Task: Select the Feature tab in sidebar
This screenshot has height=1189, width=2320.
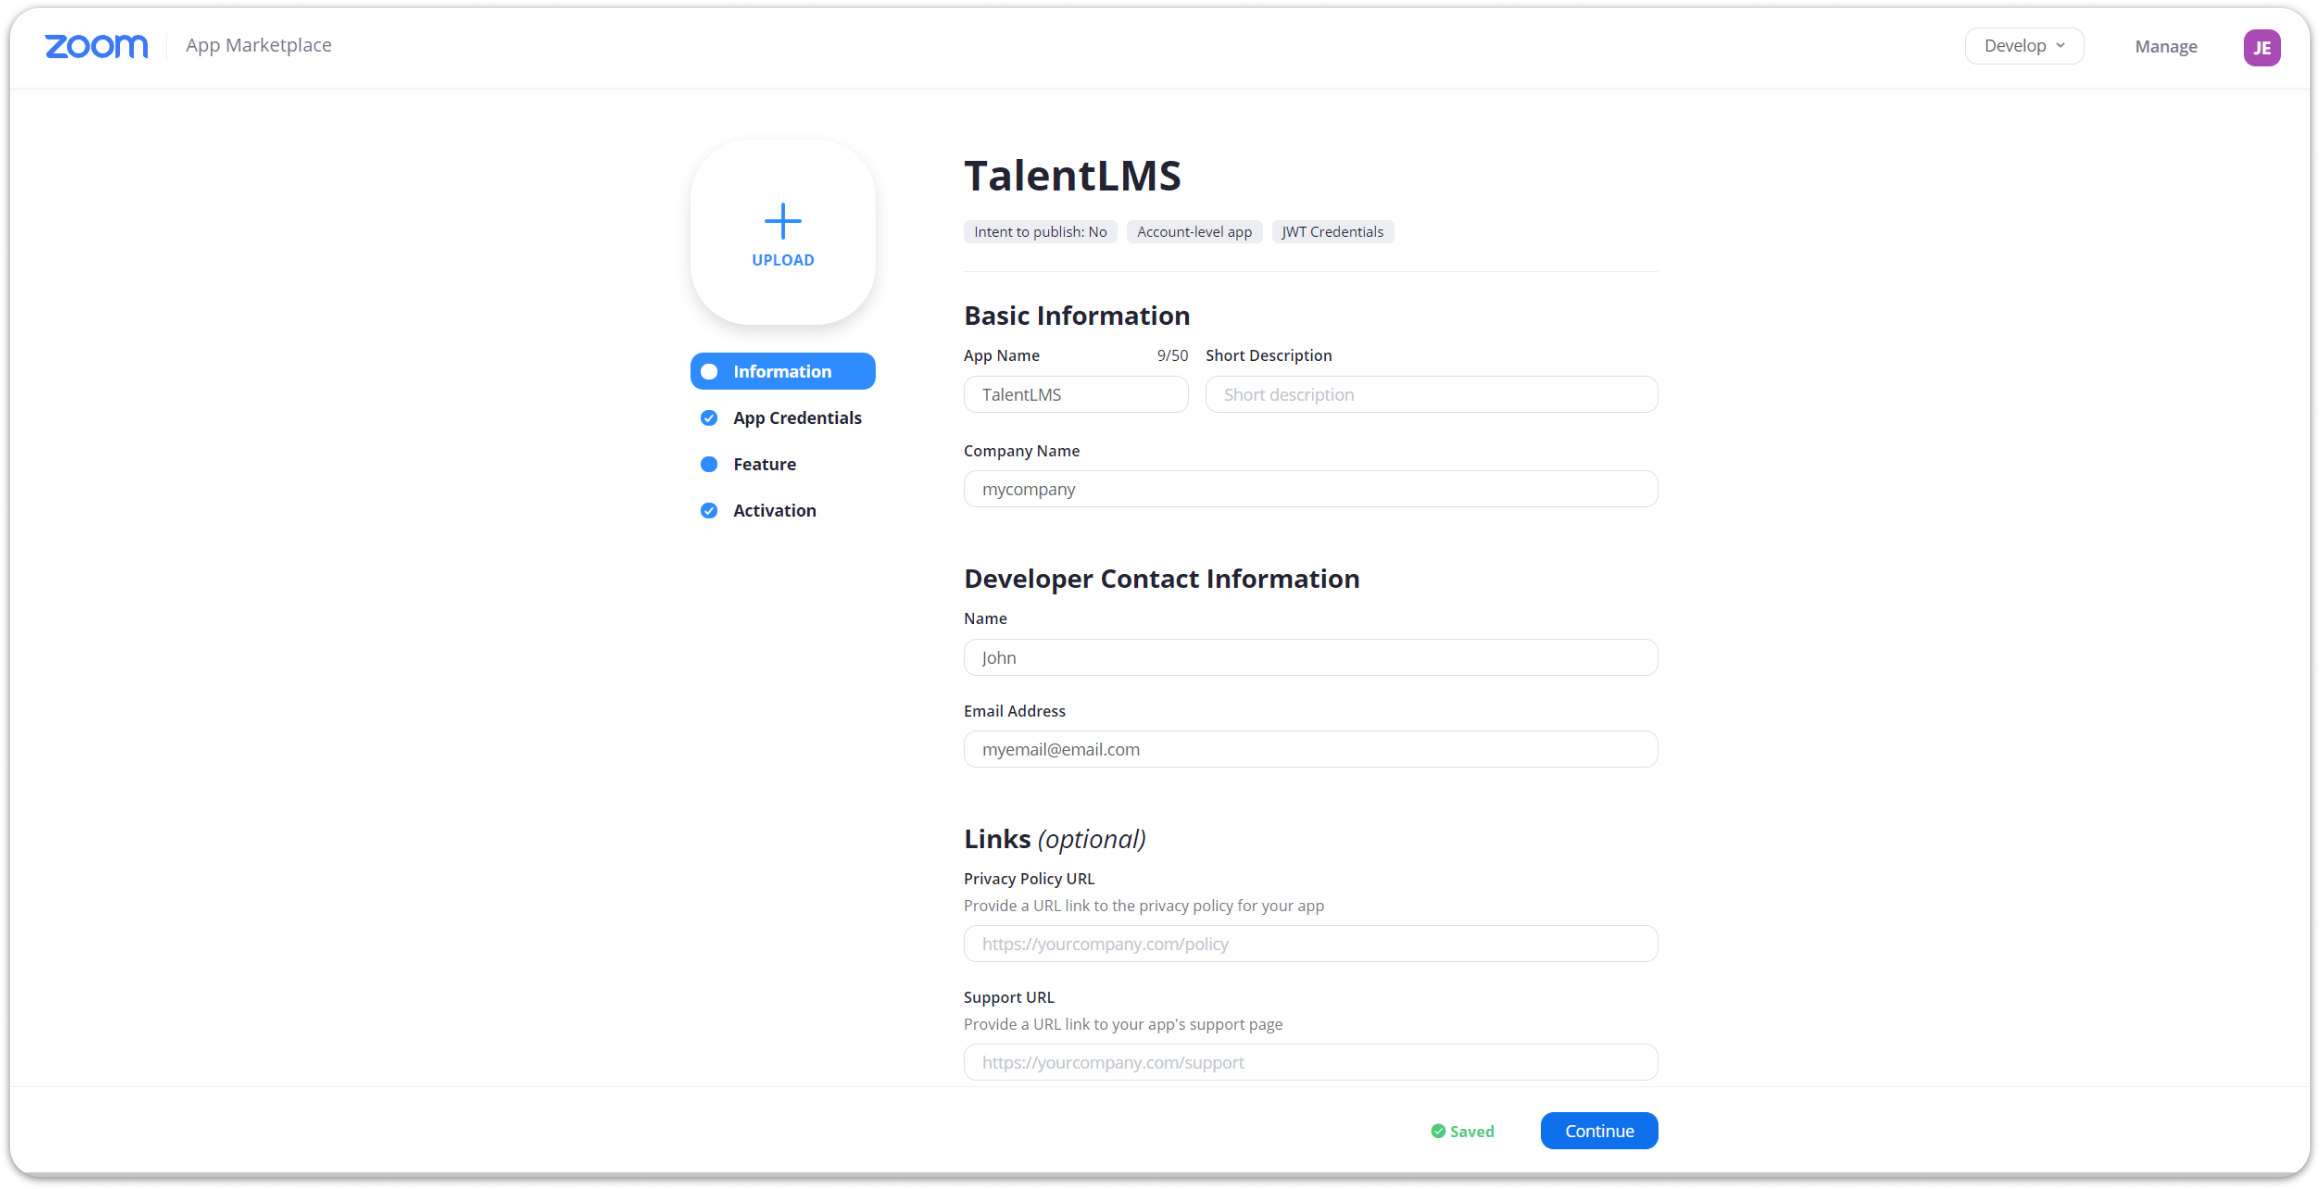Action: [763, 463]
